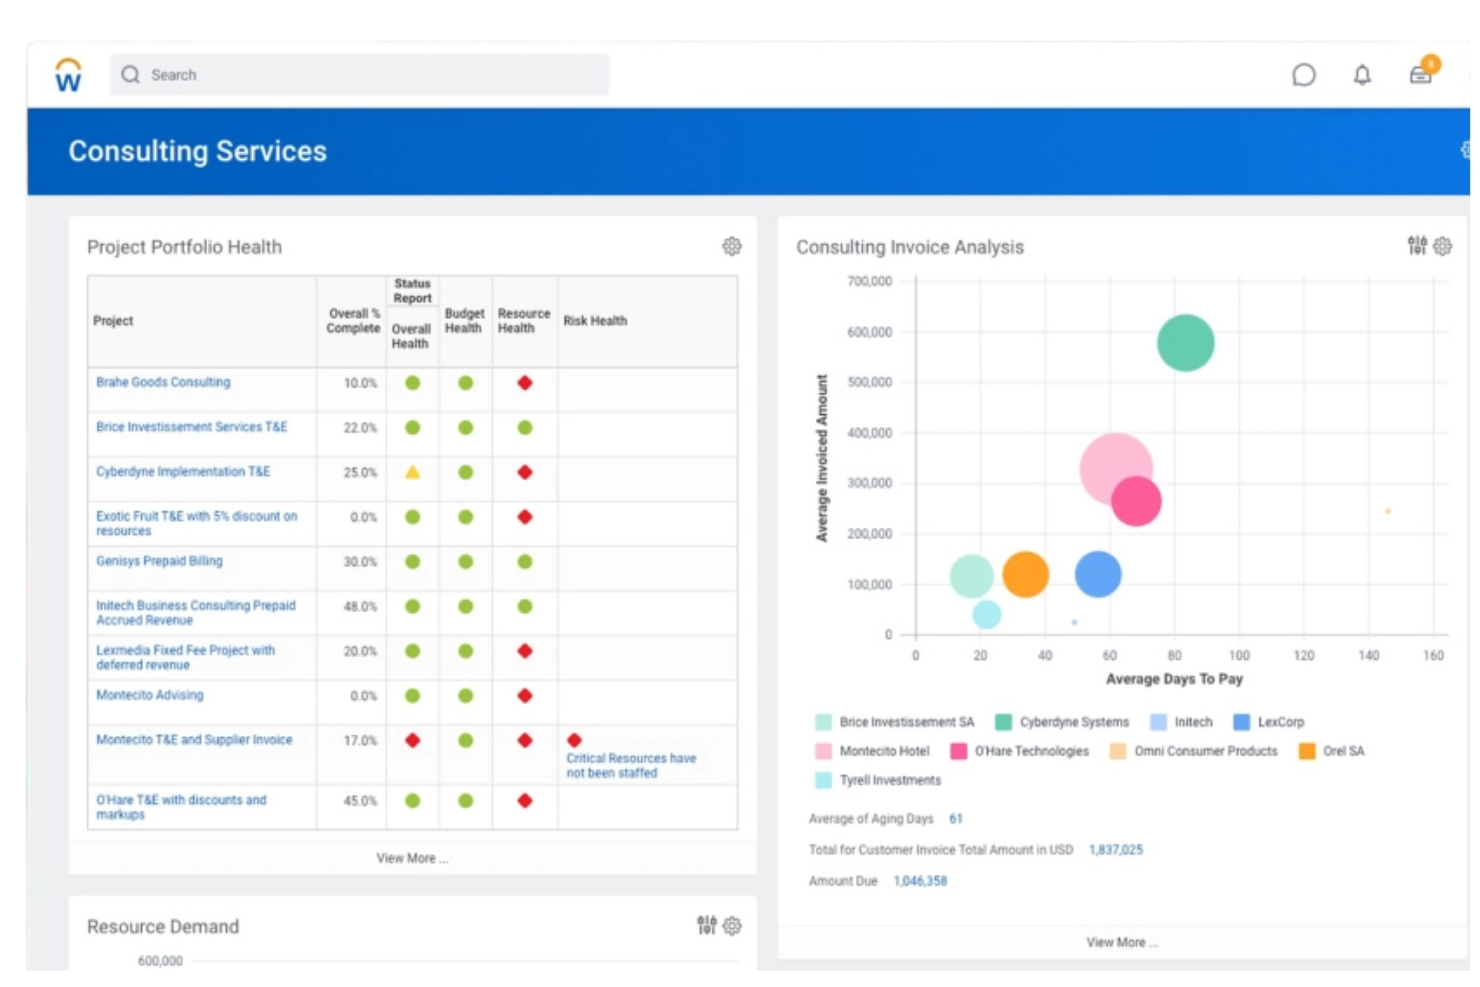Click View More under Consulting Invoice Analysis

[x=1122, y=942]
